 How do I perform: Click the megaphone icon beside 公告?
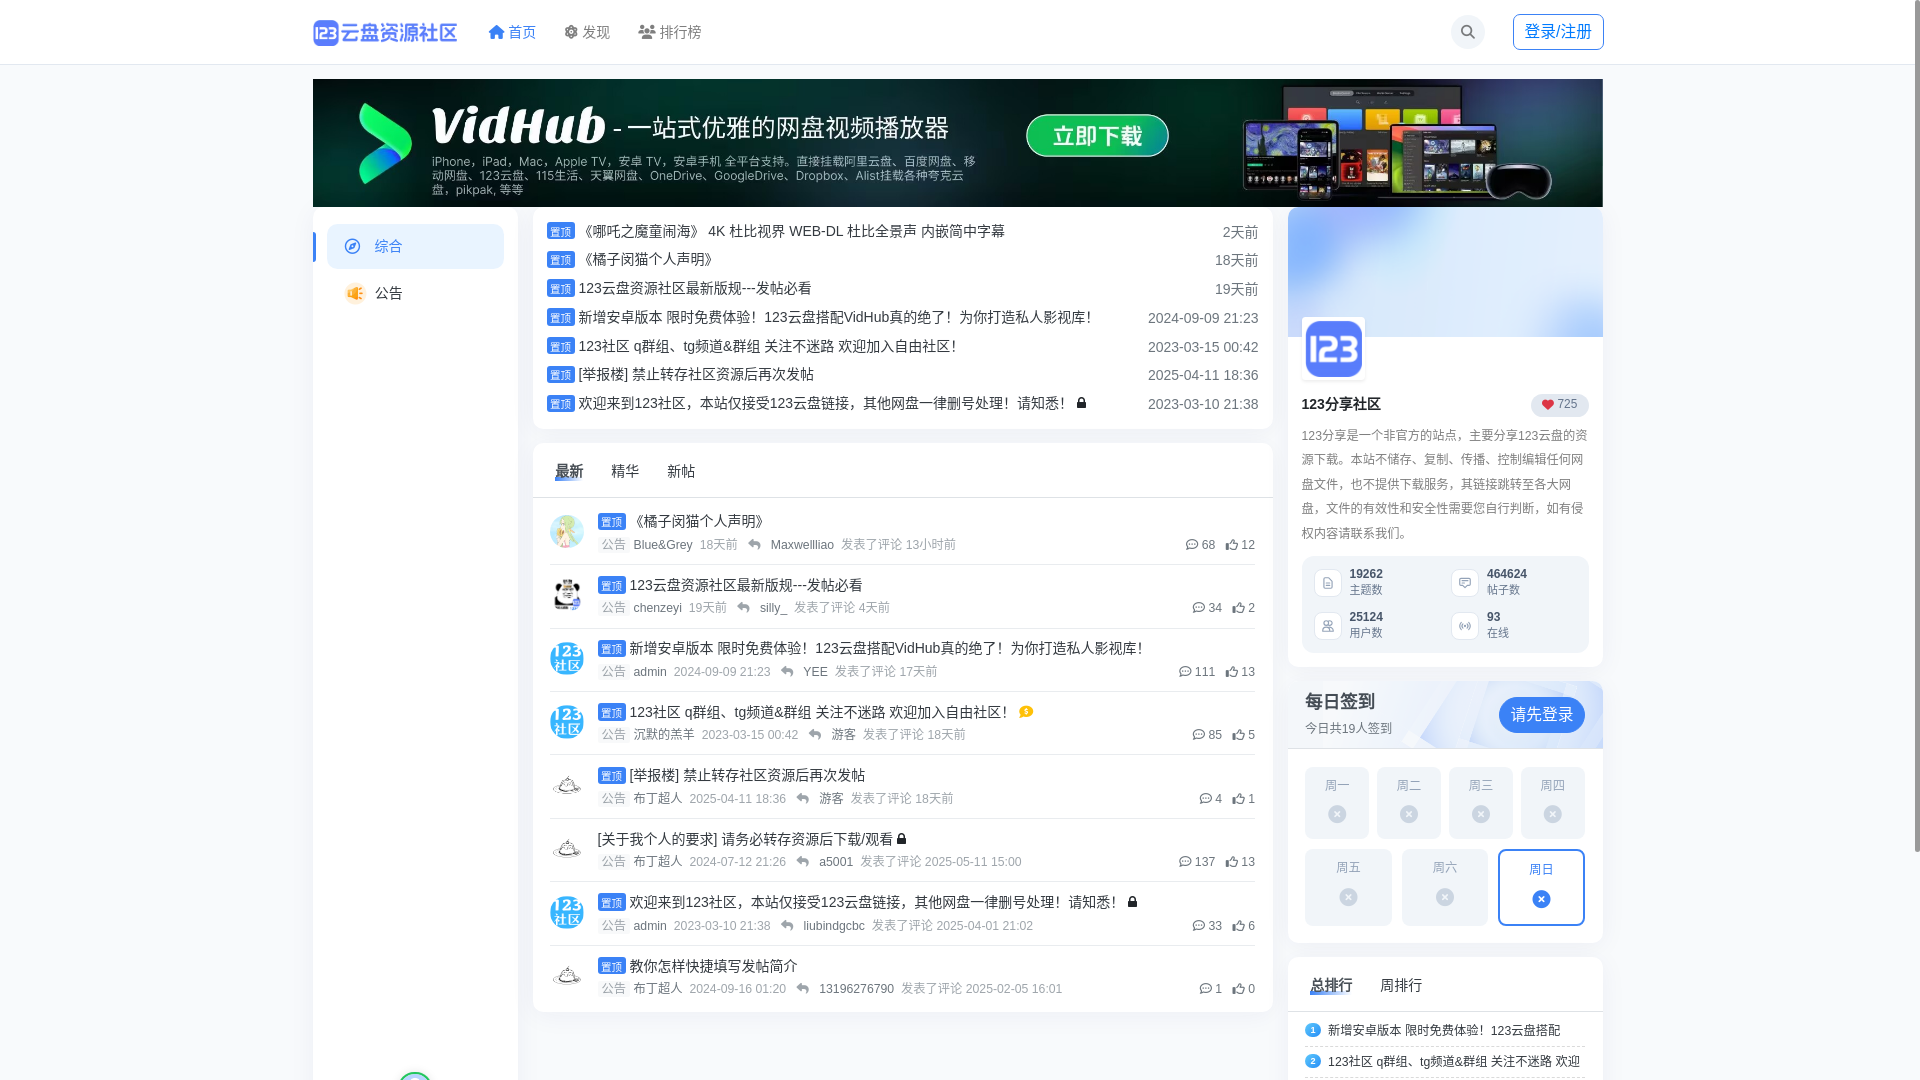[354, 293]
